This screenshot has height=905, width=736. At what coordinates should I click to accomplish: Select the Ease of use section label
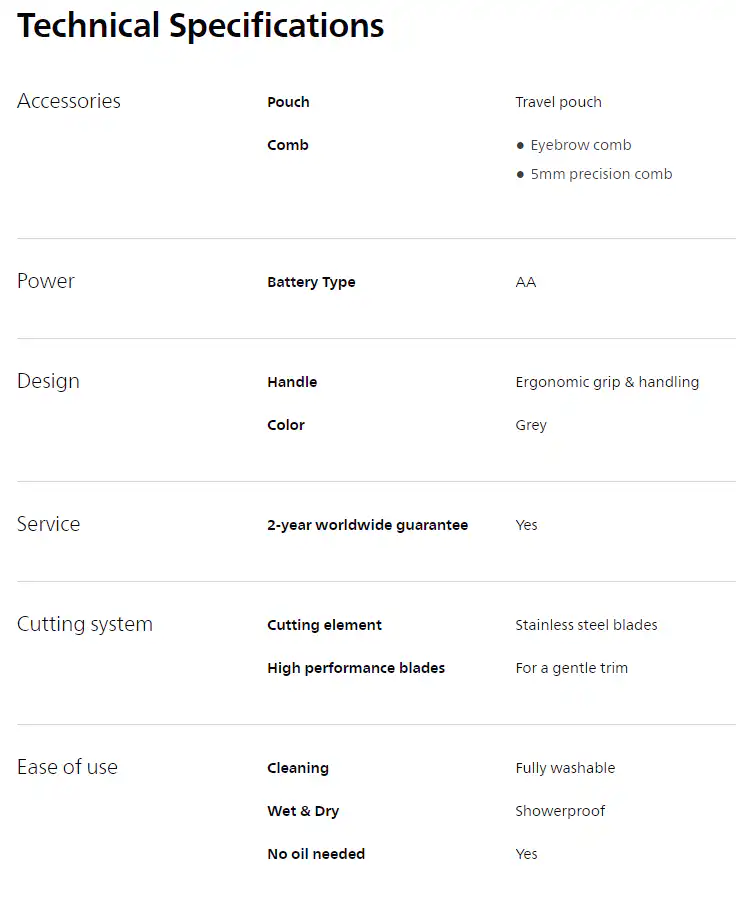tap(68, 767)
